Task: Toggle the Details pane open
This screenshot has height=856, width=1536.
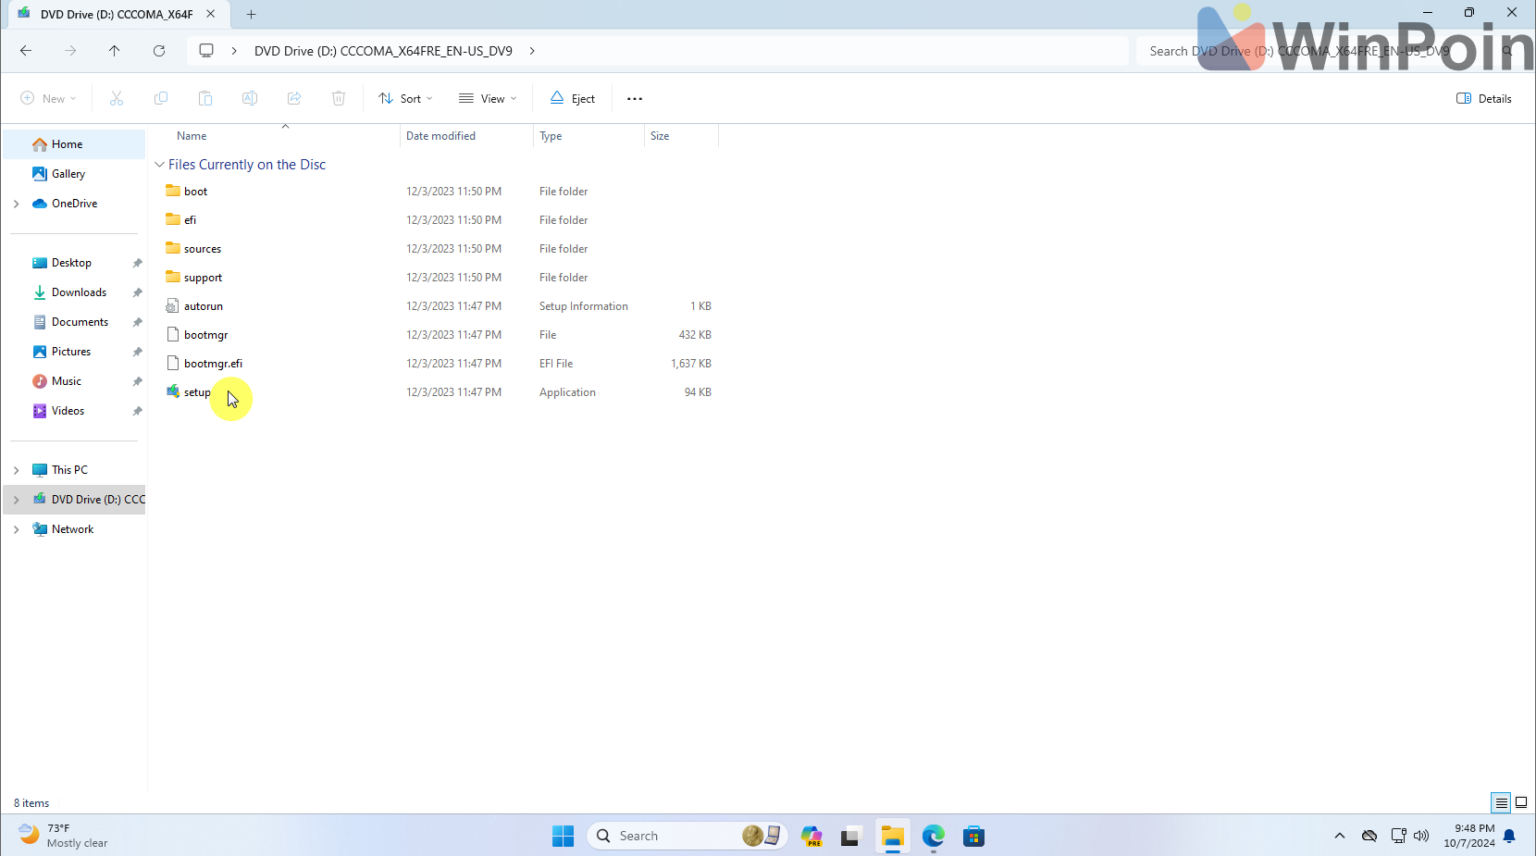Action: tap(1484, 98)
